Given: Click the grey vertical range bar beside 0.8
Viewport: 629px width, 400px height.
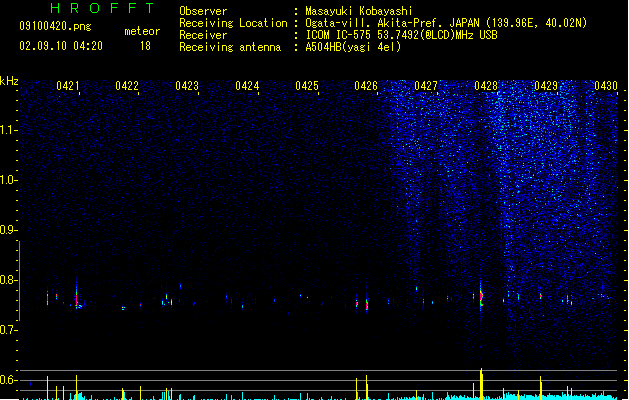Looking at the screenshot, I should tap(19, 281).
